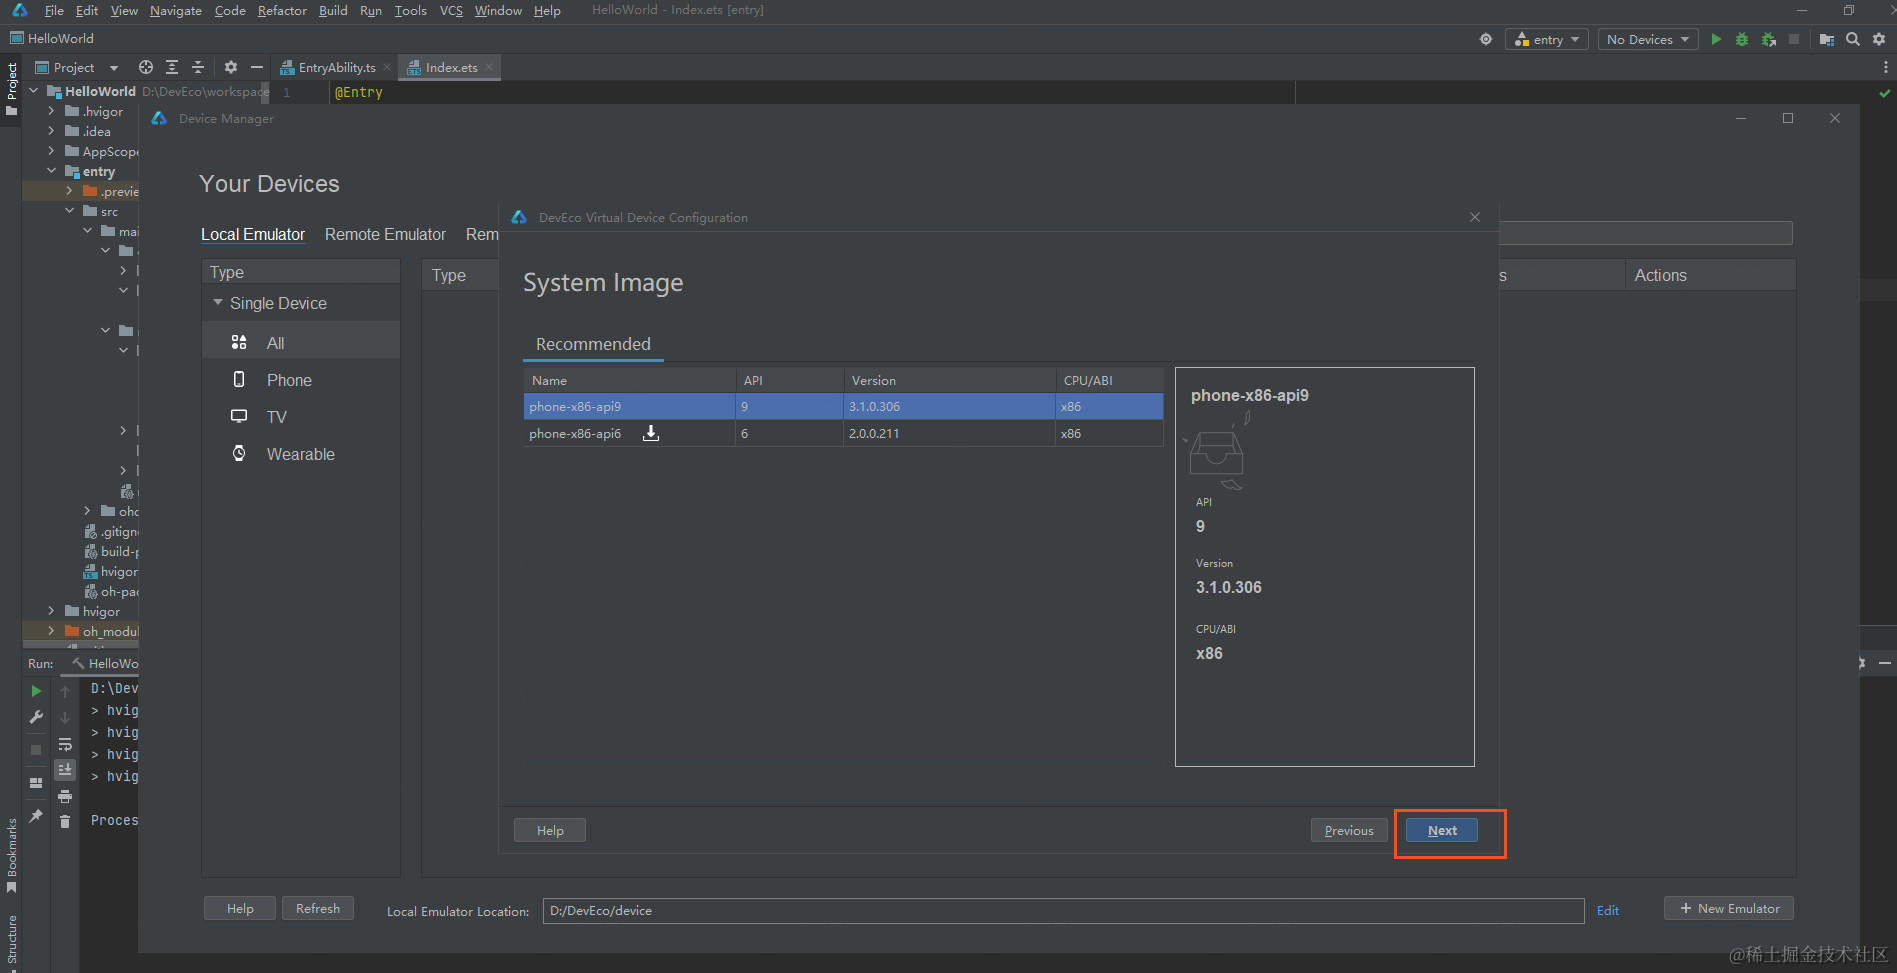Hide the Project panel with minus icon
Image resolution: width=1897 pixels, height=973 pixels.
[257, 67]
